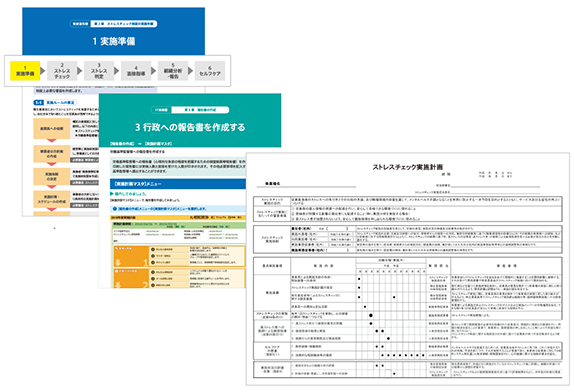Click the chapter pill label above 1 実施準備
The width and height of the screenshot is (575, 392).
114,24
